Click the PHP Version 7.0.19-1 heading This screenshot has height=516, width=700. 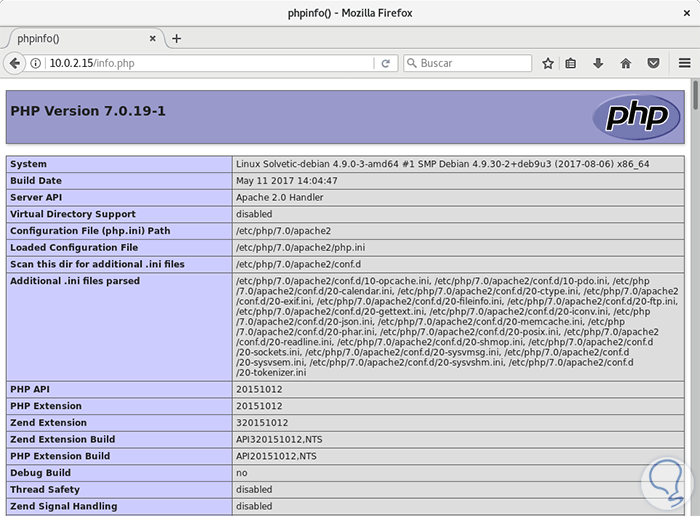[88, 111]
